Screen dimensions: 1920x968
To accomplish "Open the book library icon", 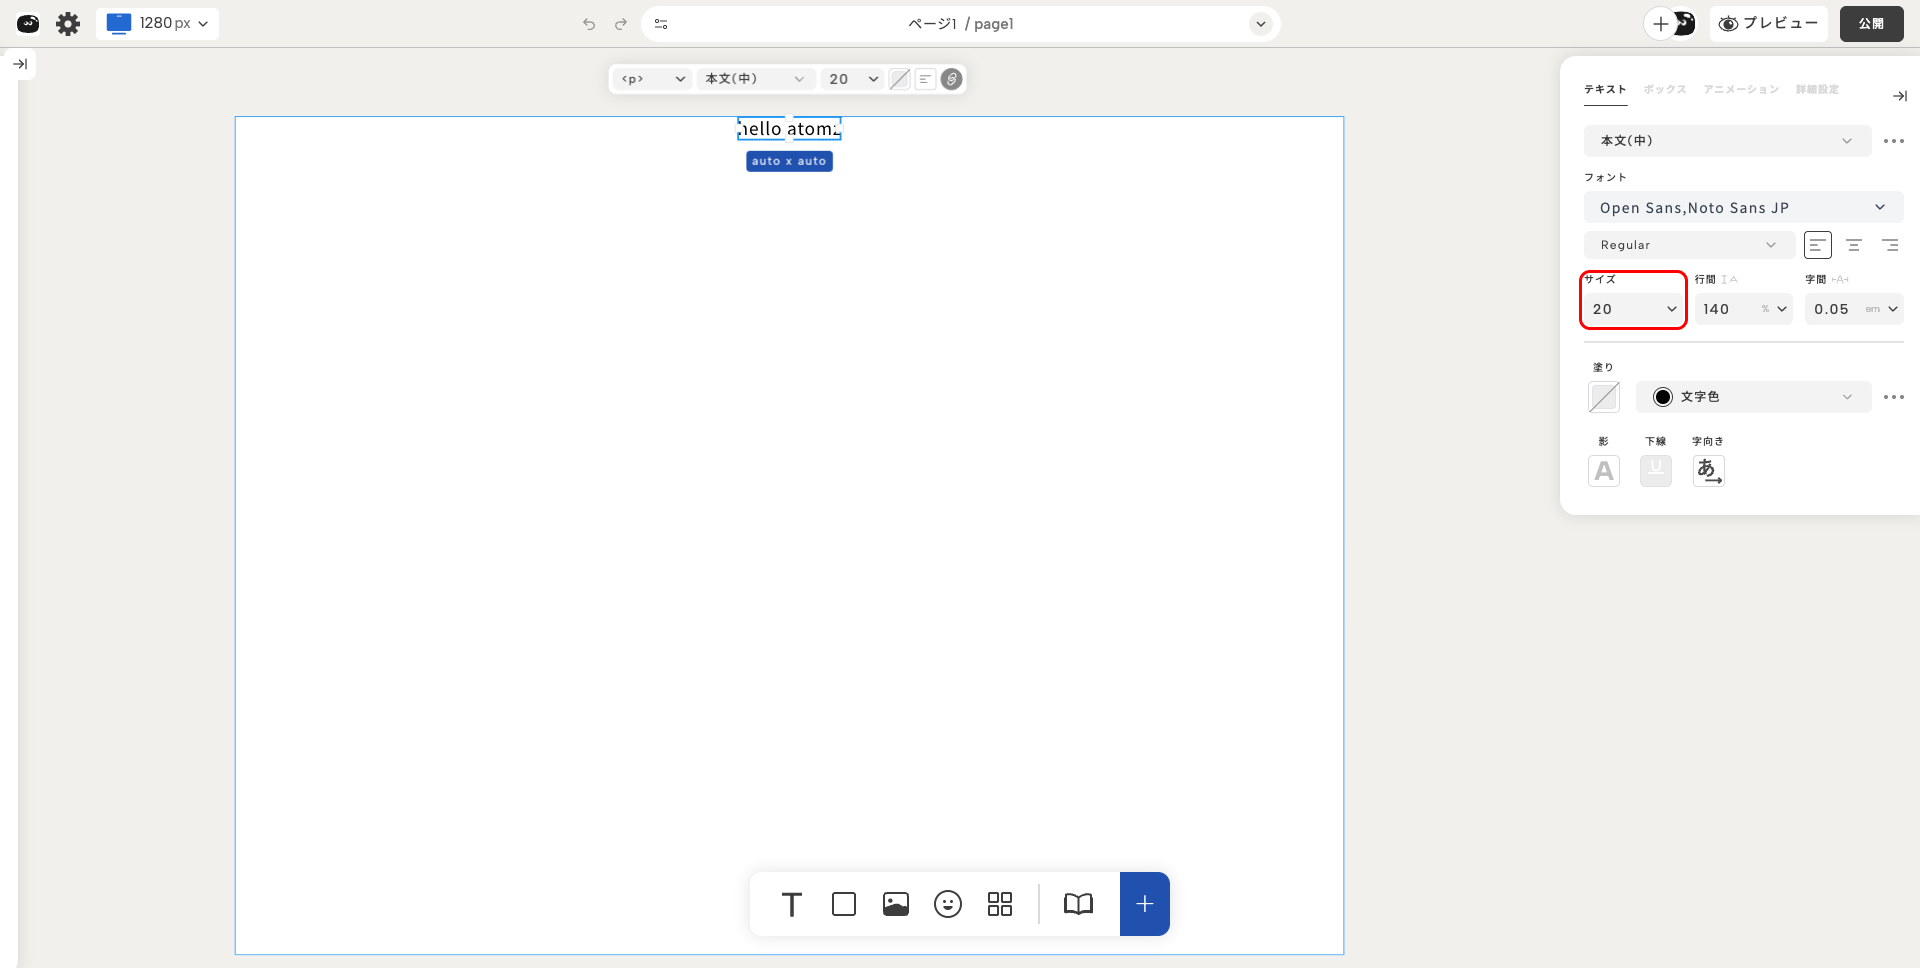I will (x=1077, y=904).
